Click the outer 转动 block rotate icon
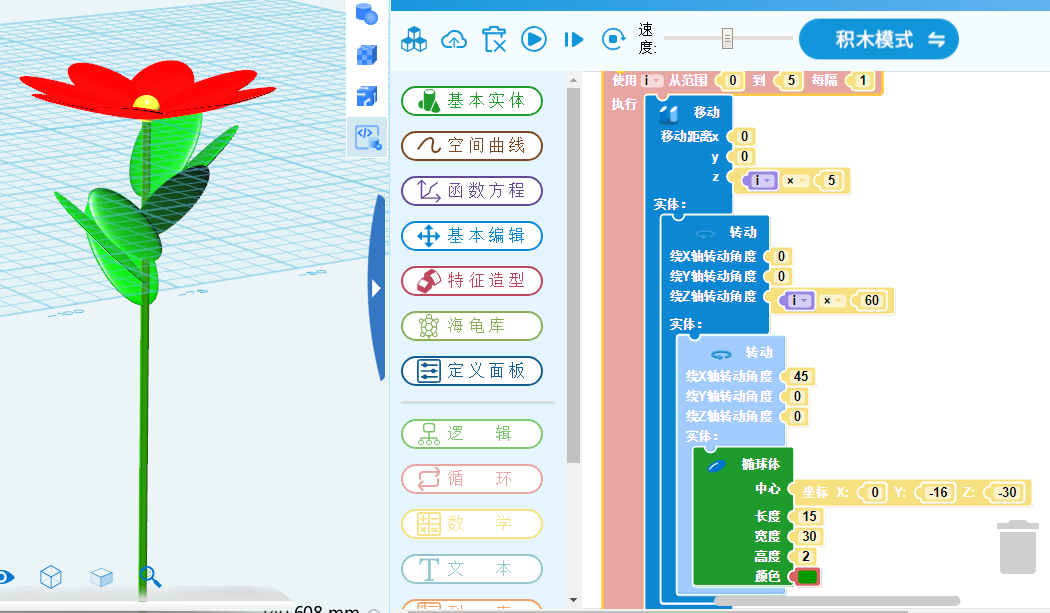Viewport: 1050px width, 613px height. point(704,234)
